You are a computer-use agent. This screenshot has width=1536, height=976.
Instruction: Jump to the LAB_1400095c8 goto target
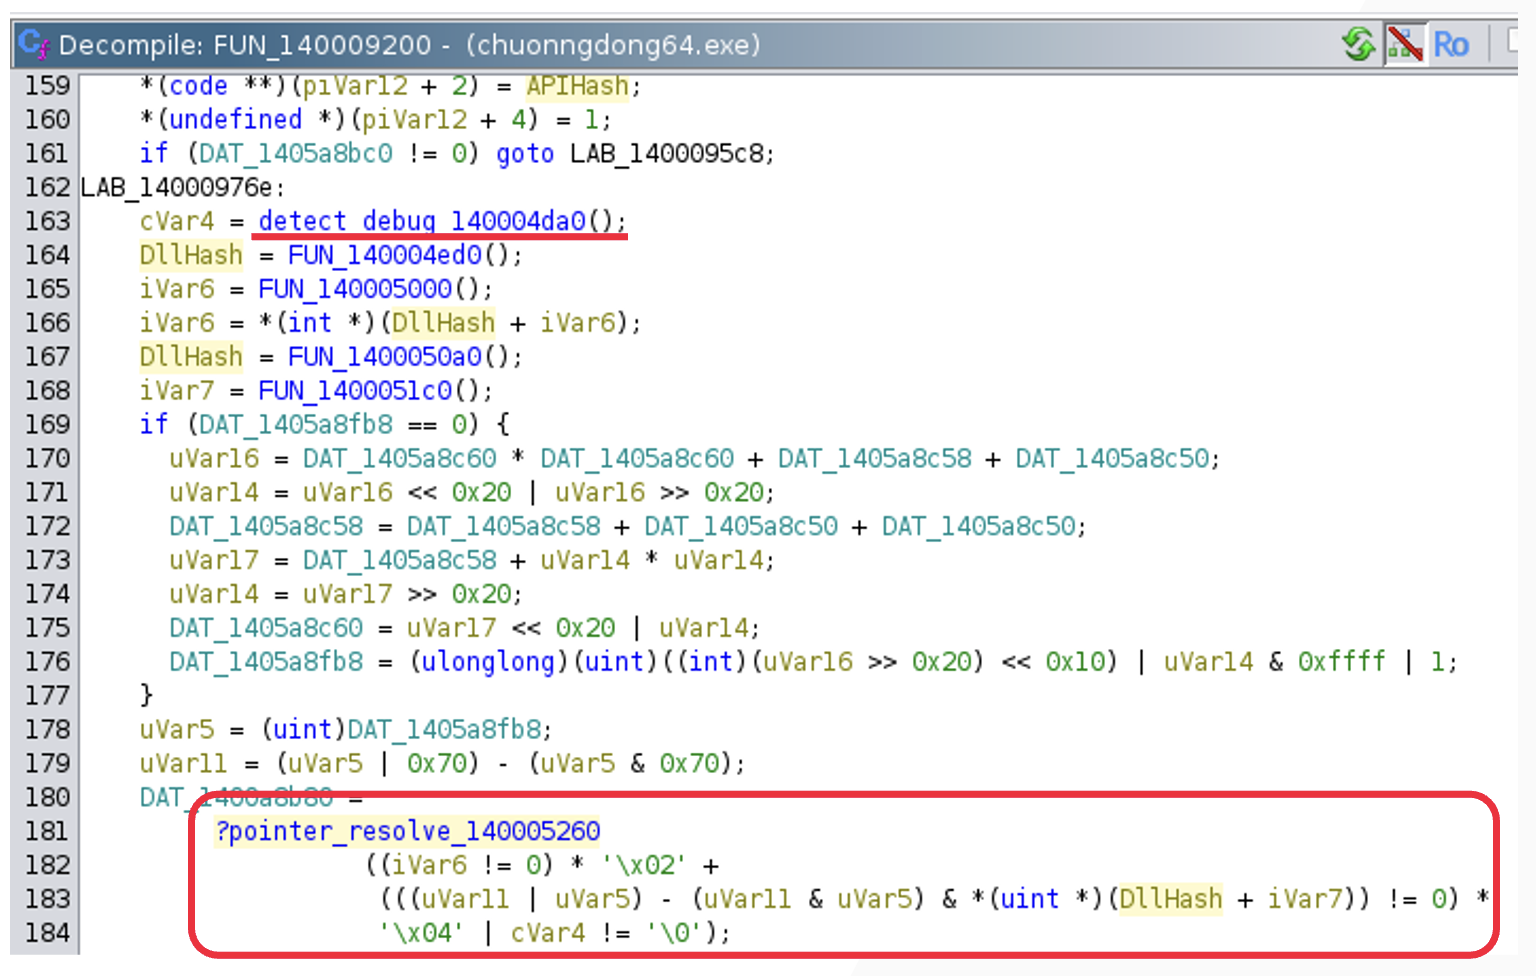point(670,153)
